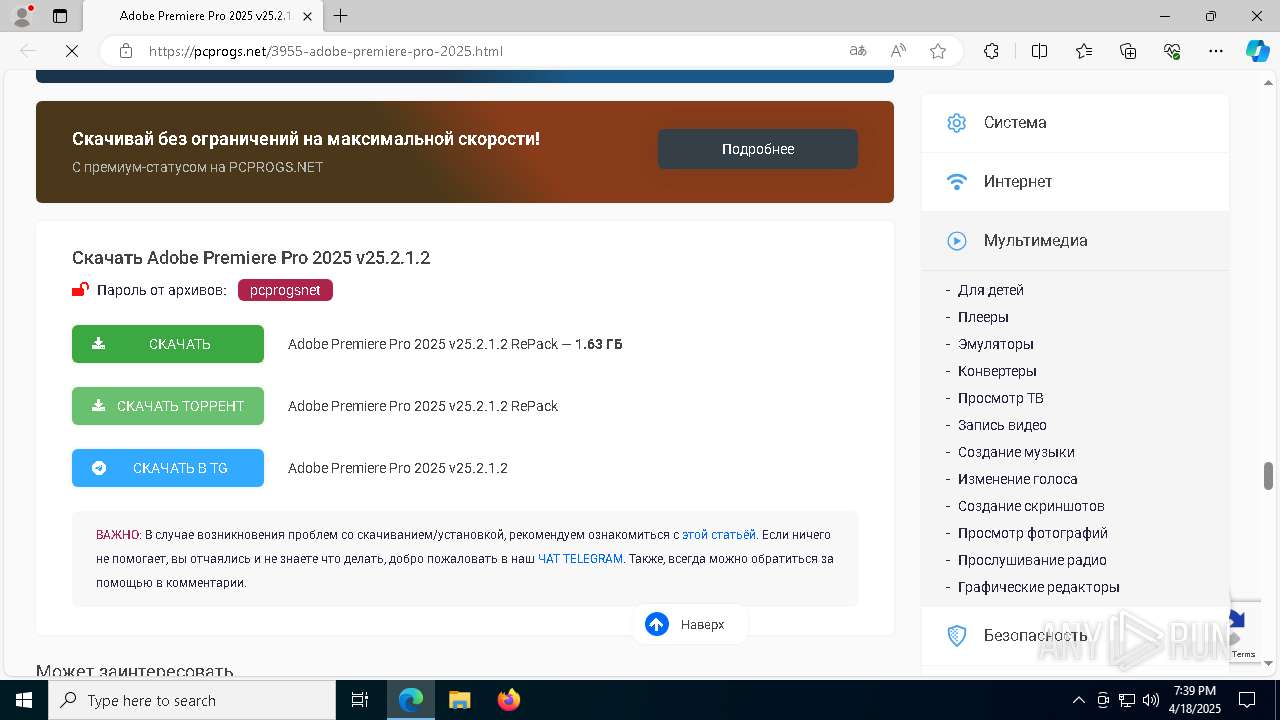
Task: Open Для детей subcategory
Action: click(990, 290)
